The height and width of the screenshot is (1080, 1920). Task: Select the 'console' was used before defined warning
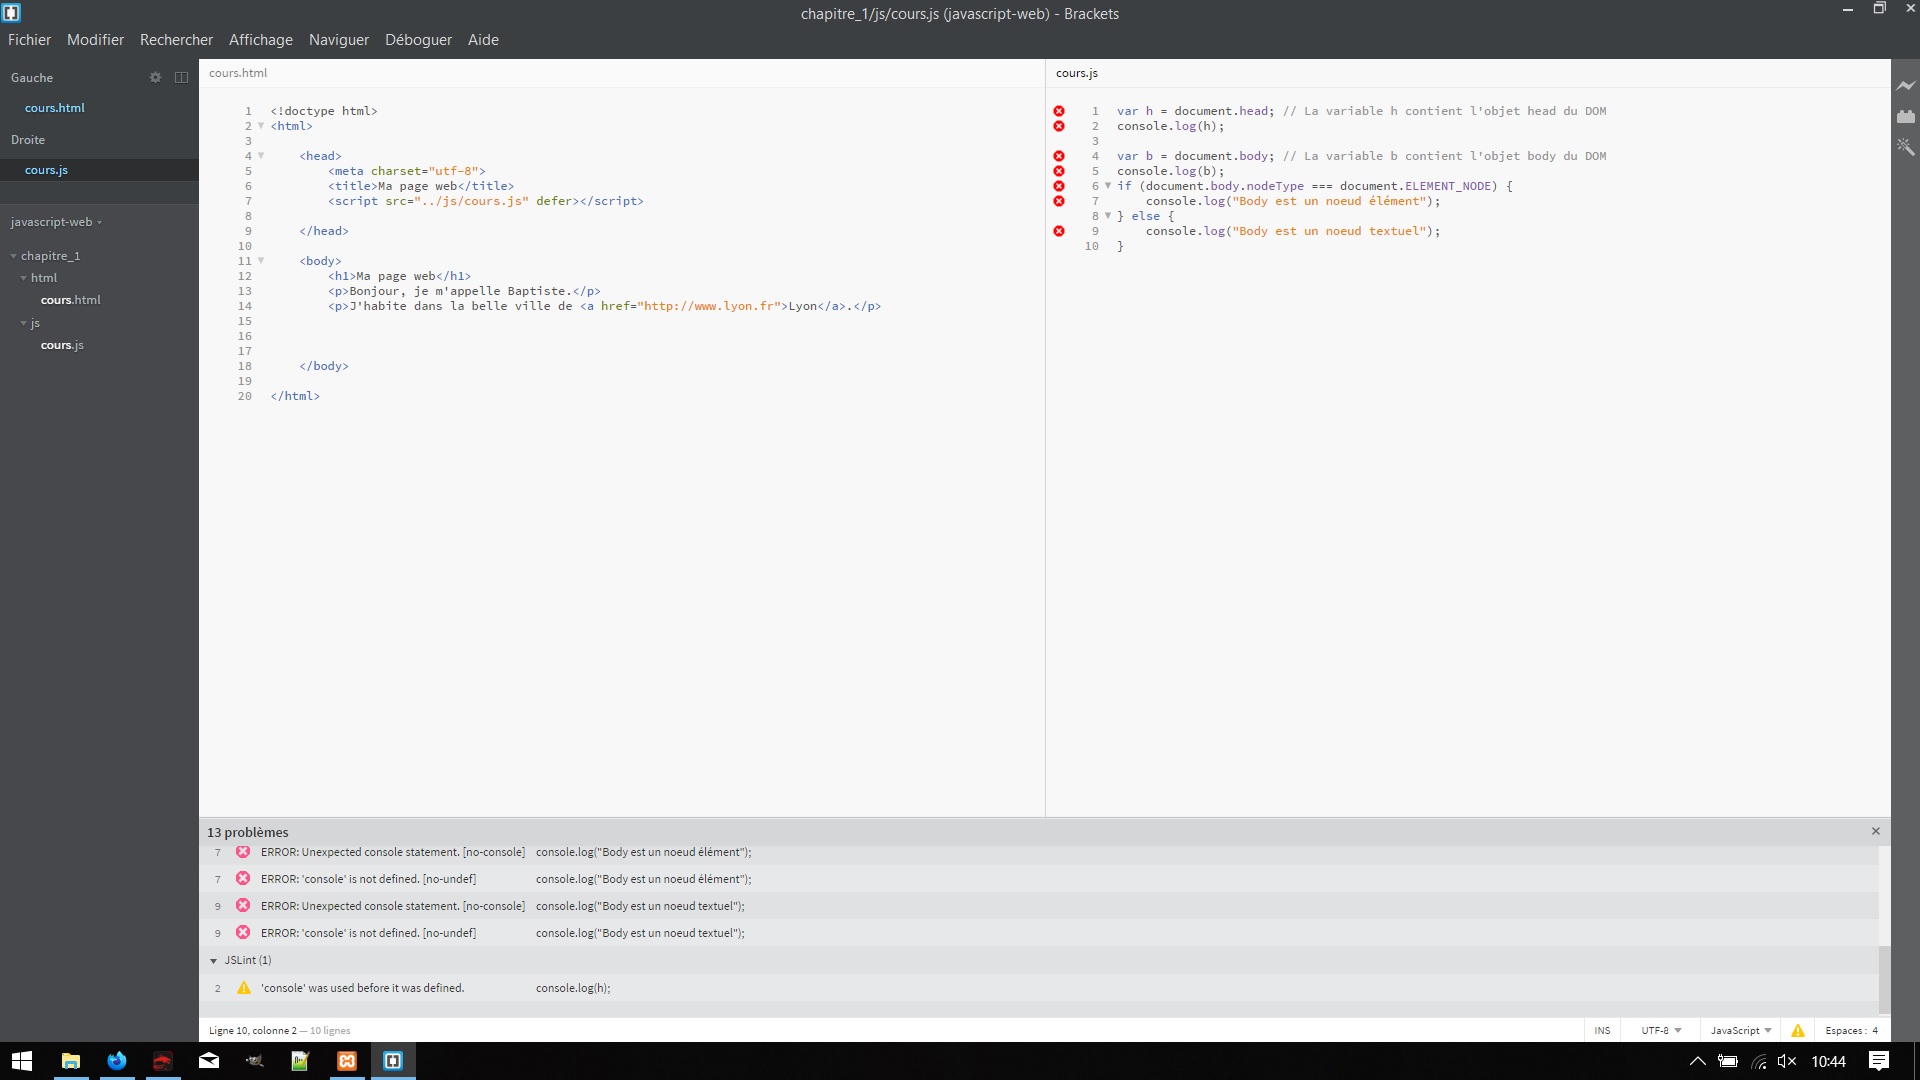[363, 988]
